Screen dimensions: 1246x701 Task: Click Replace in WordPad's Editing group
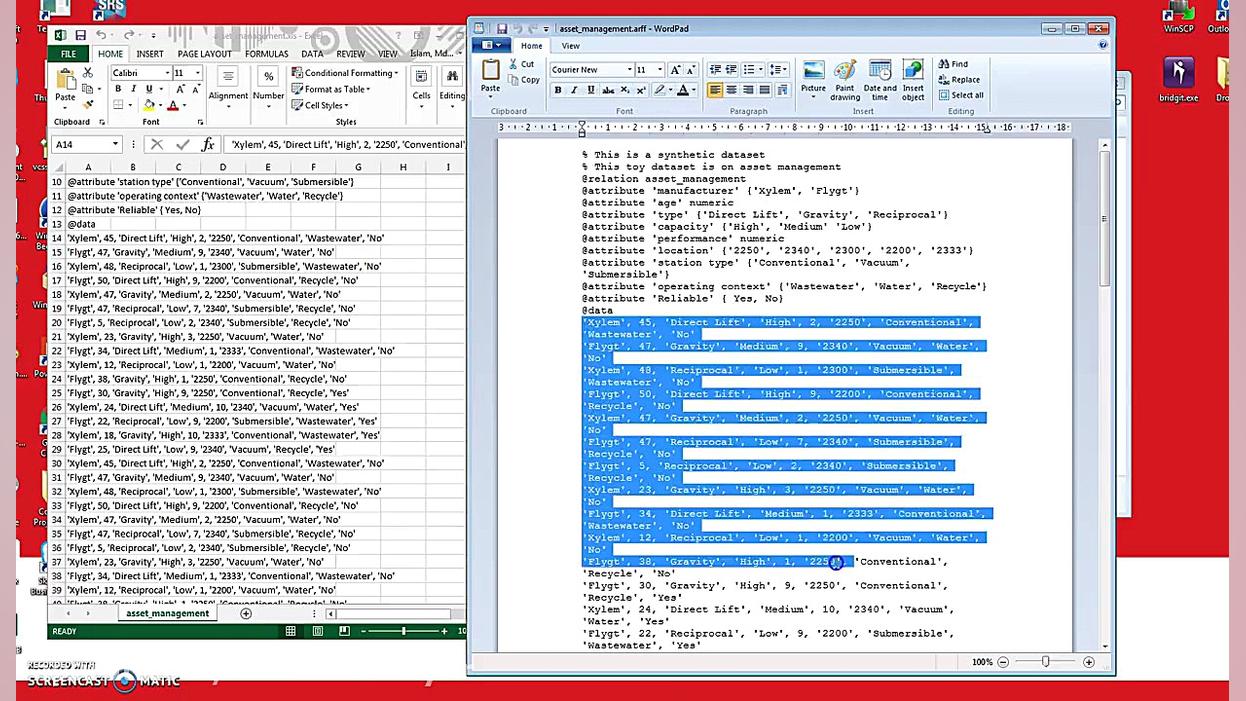point(959,80)
